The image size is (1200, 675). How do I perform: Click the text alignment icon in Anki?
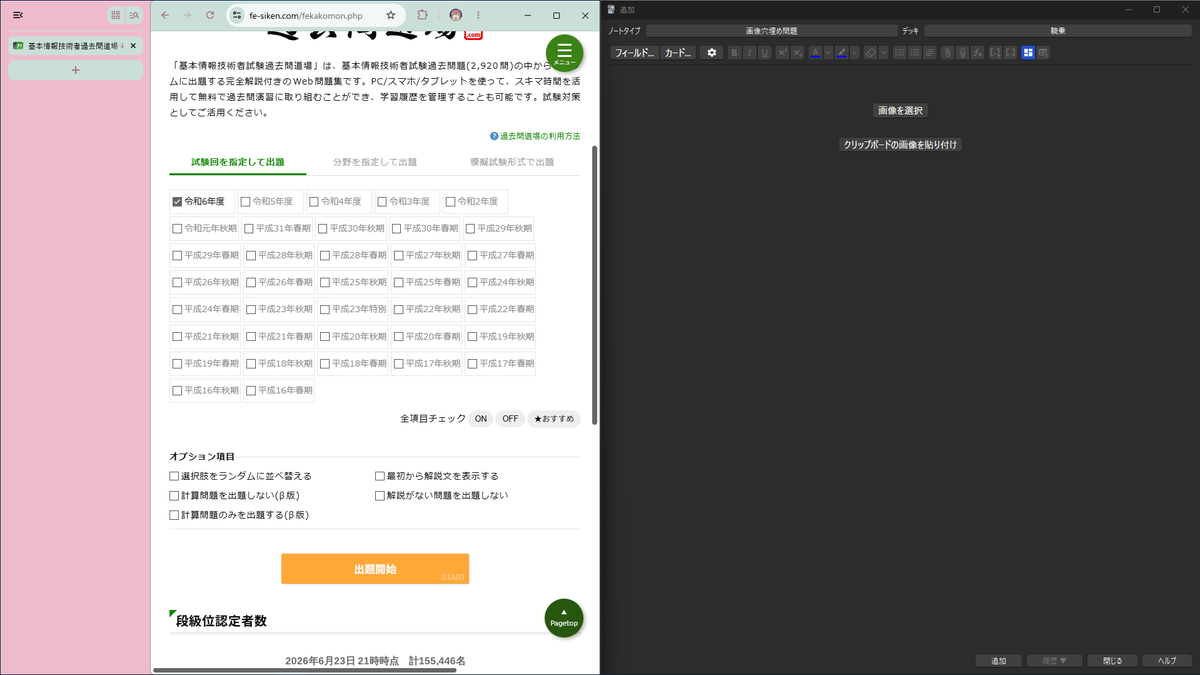930,53
